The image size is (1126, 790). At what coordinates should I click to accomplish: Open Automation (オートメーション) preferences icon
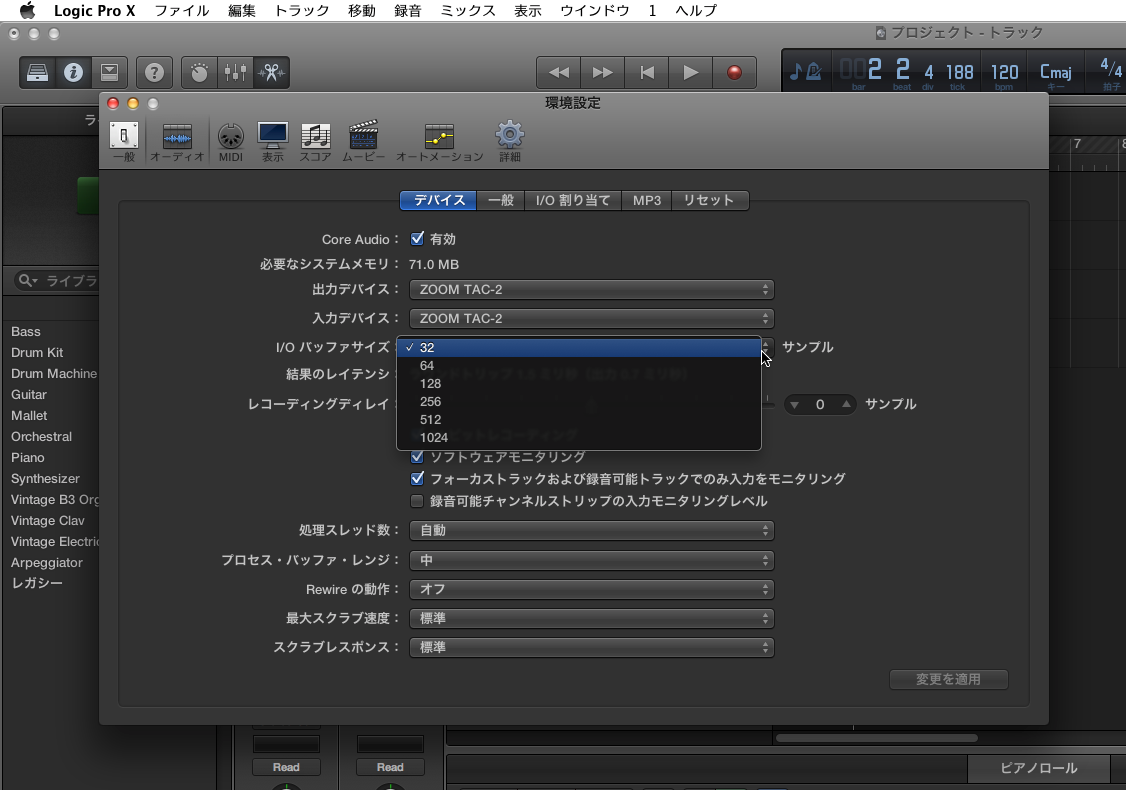pos(439,141)
